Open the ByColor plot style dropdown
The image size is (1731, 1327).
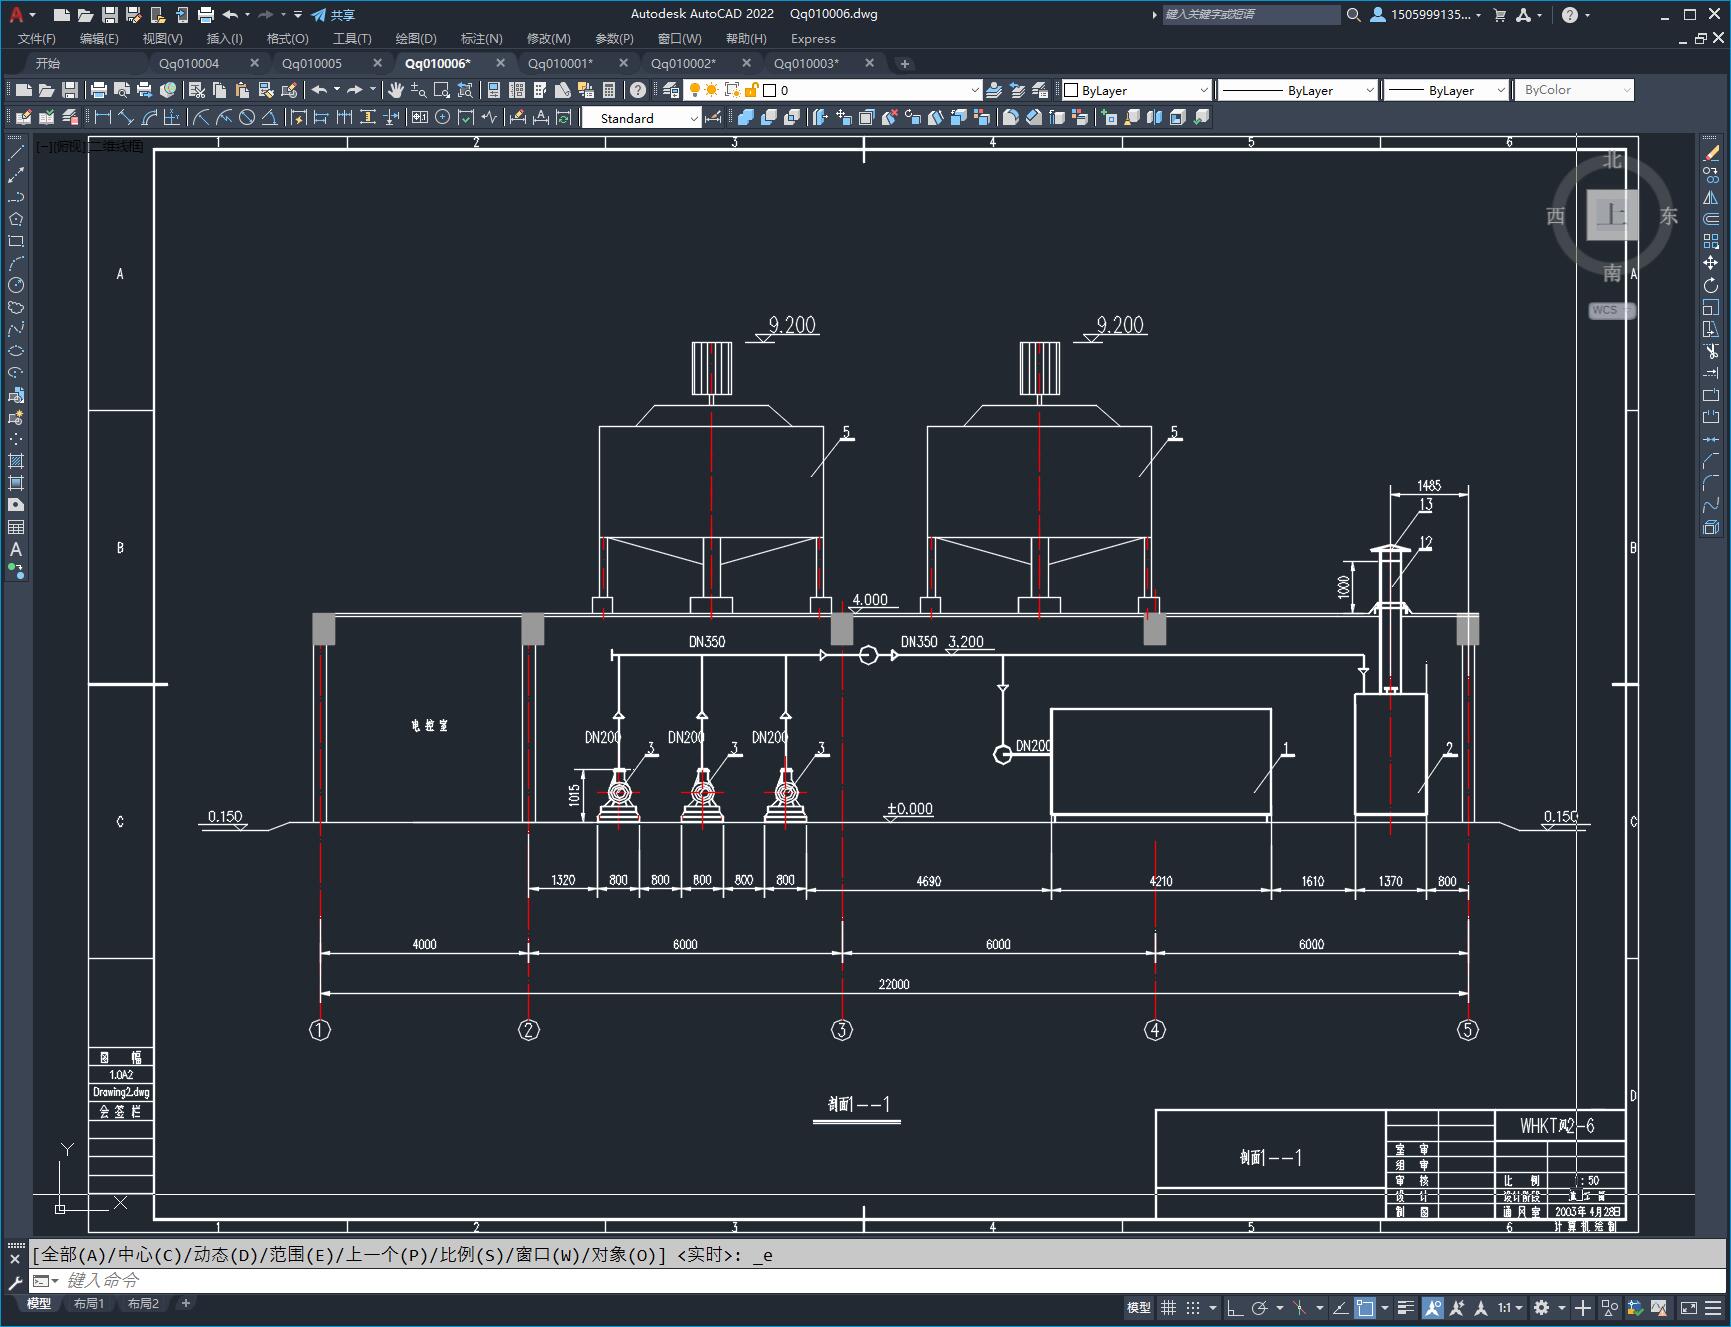coord(1574,90)
